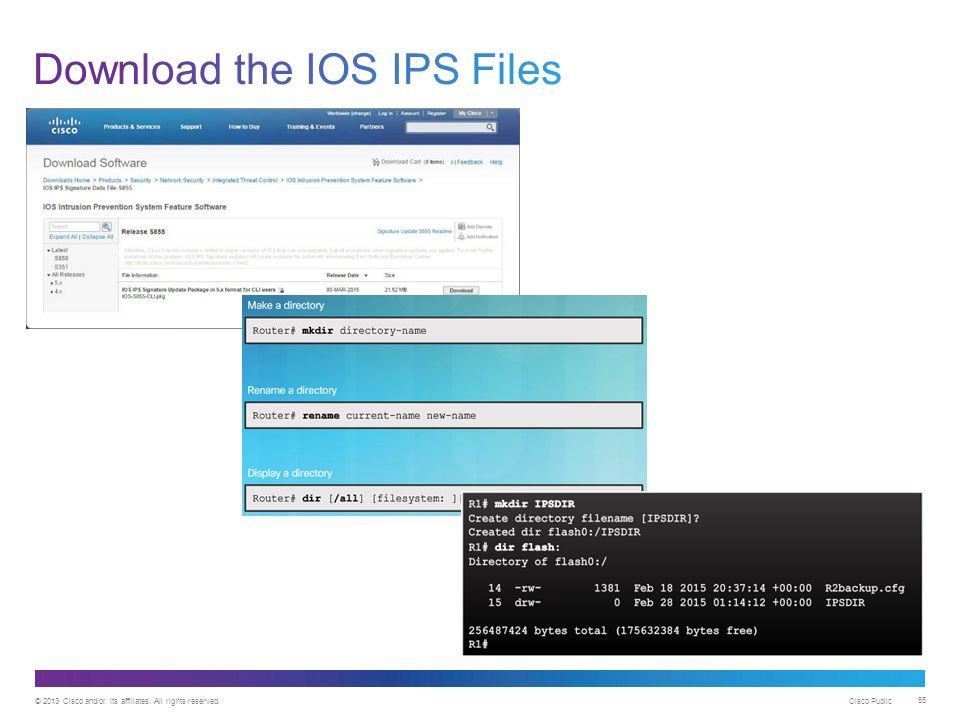Image resolution: width=960 pixels, height=720 pixels.
Task: Click the 'R1# mkdir IPSDIR' terminal line
Action: [x=522, y=504]
